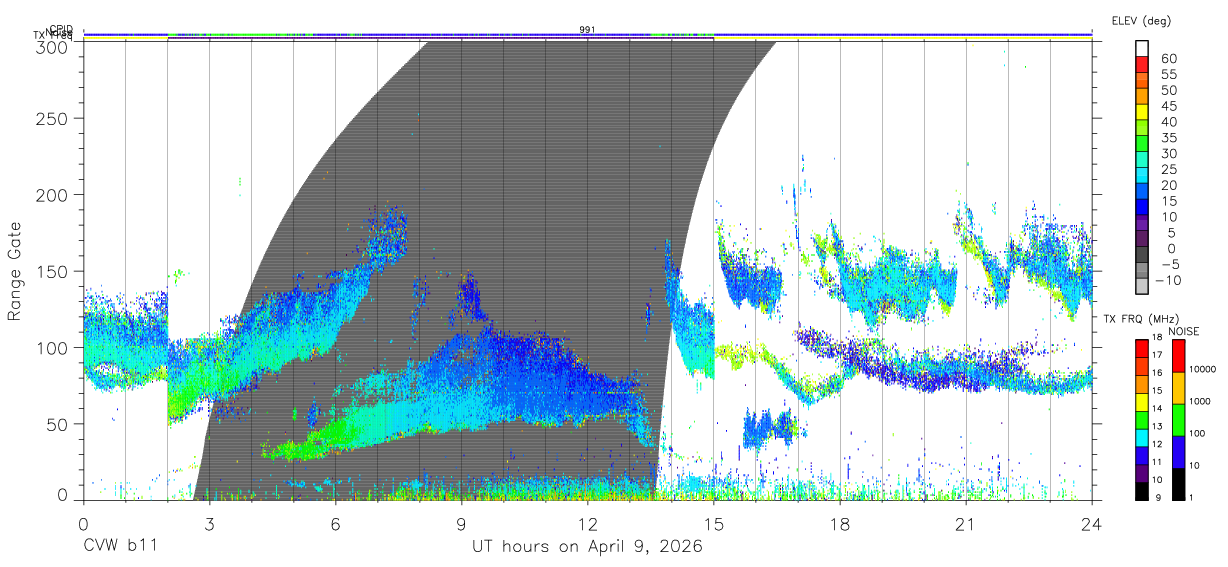
Task: Select the 'TX FRQ (MHz)' legend title
Action: click(x=1139, y=319)
